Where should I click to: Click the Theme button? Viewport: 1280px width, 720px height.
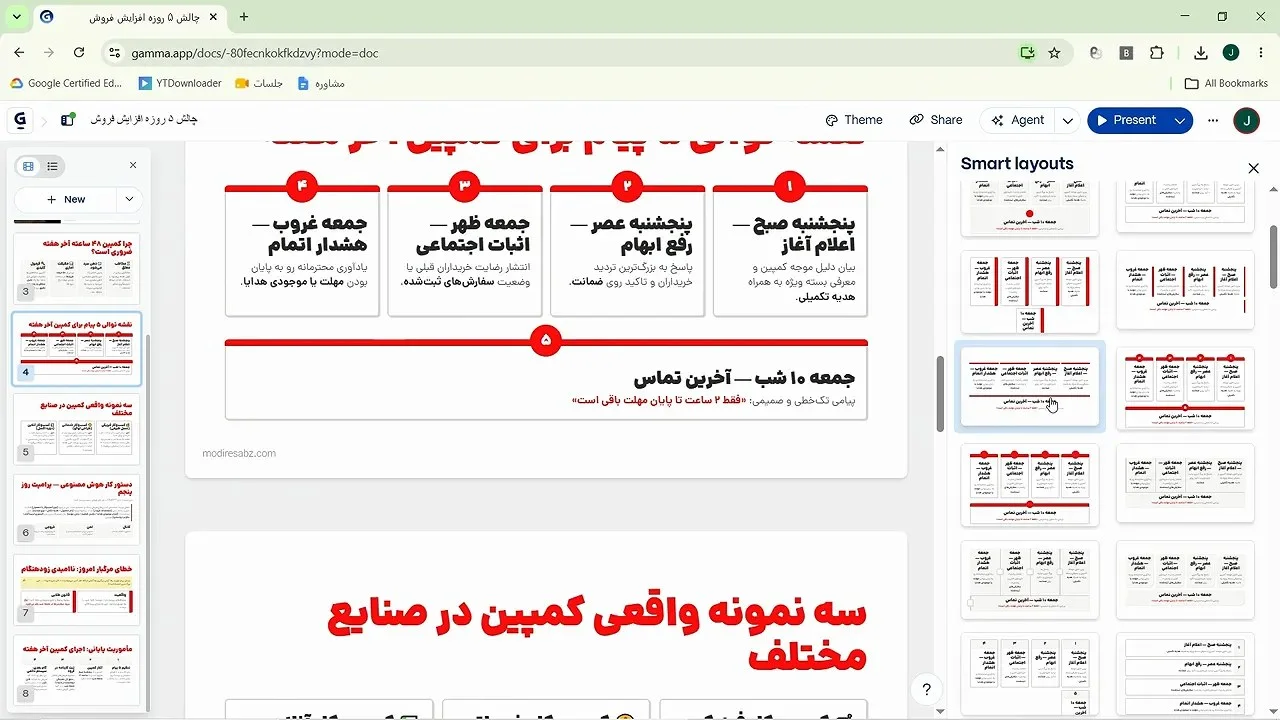854,120
